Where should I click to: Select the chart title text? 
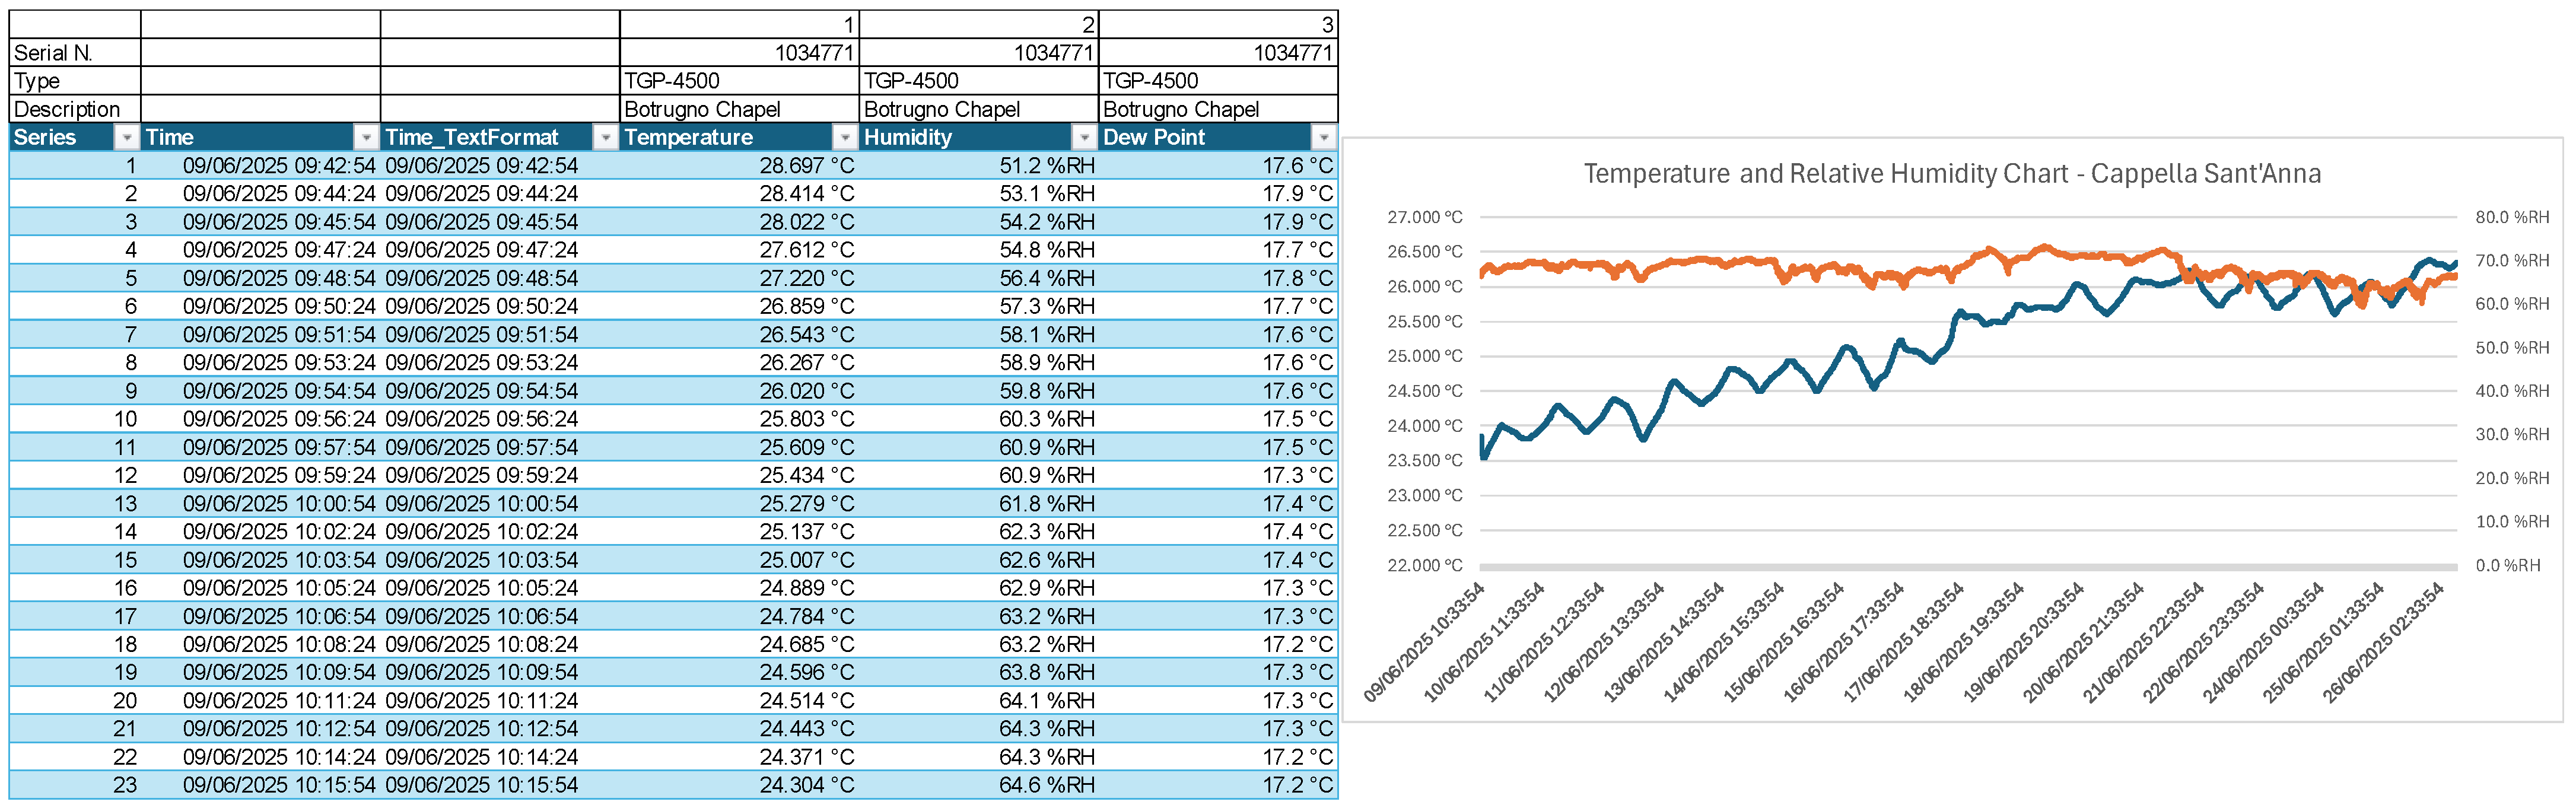point(1952,174)
